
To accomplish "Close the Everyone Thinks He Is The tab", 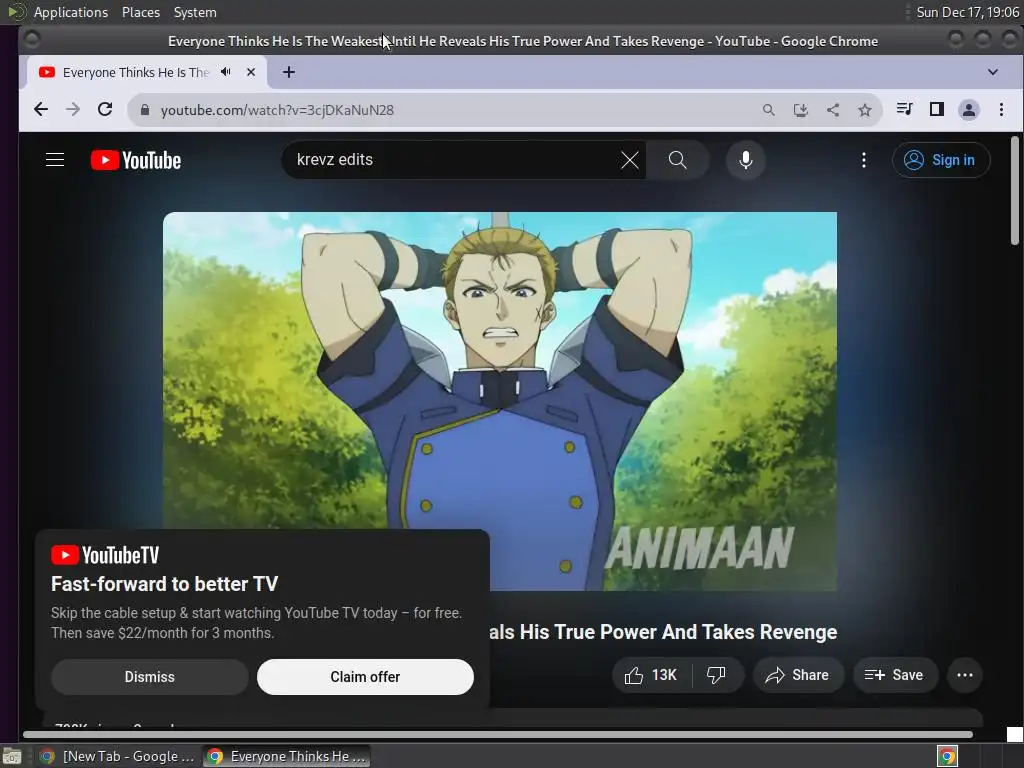I will tap(251, 72).
